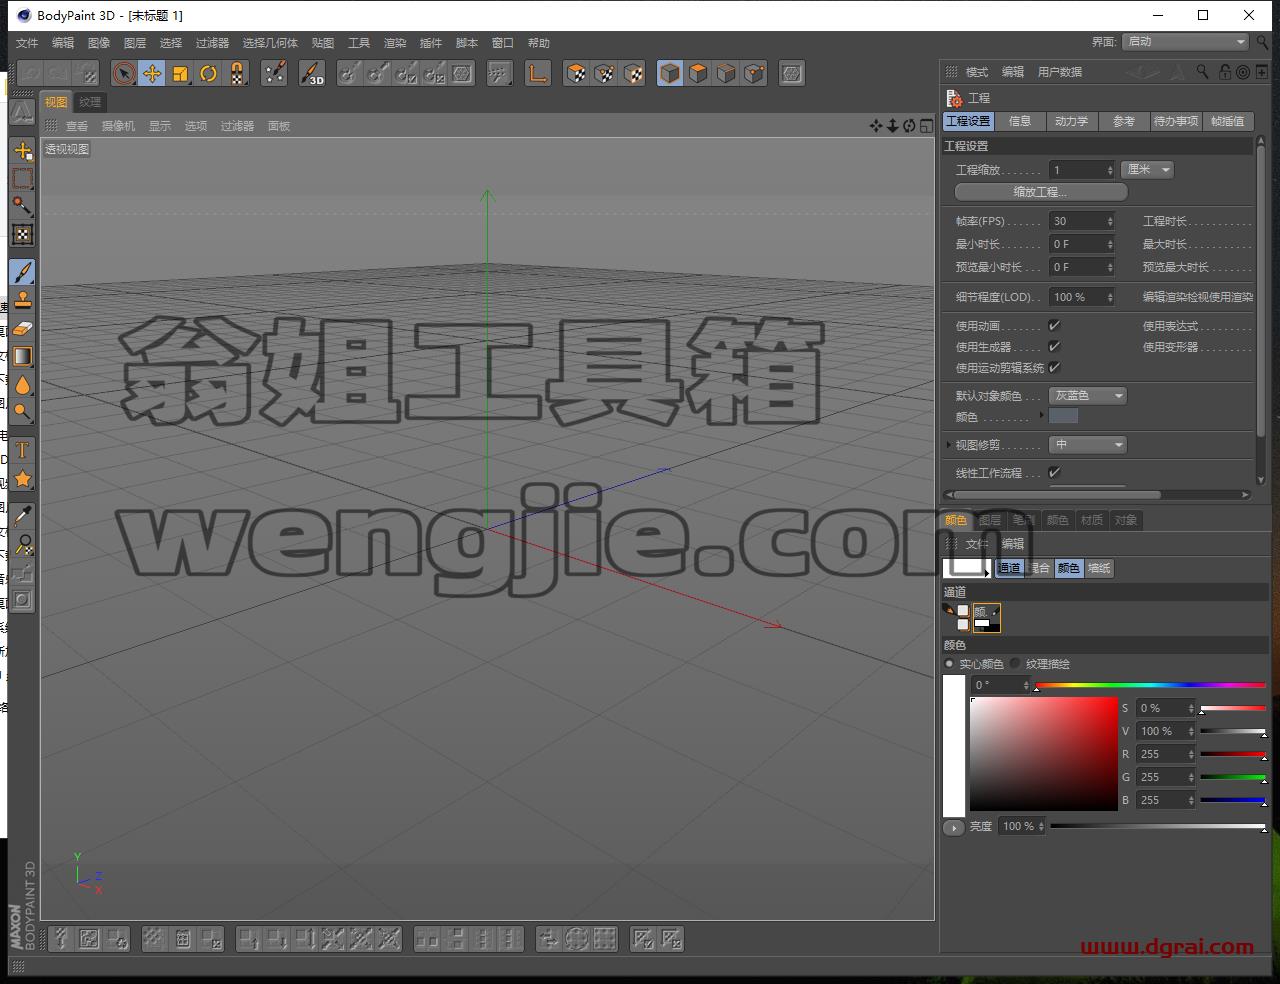Switch to the 信息 tab

coord(1019,121)
